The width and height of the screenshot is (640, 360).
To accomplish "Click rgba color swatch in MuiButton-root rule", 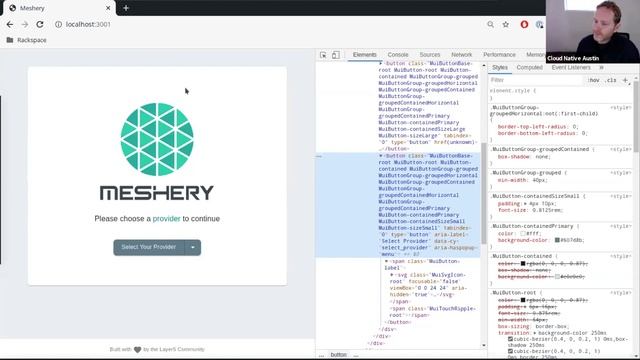I will [x=523, y=300].
